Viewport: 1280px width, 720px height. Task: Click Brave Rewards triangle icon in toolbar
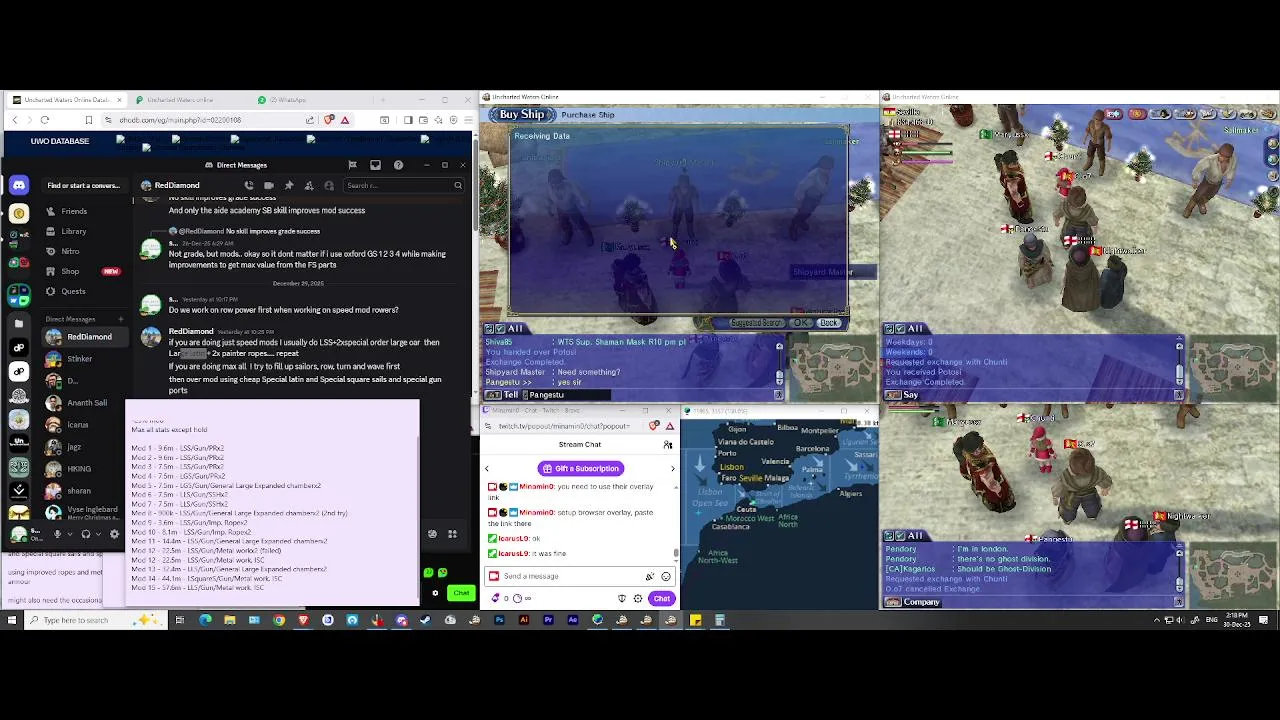point(345,120)
